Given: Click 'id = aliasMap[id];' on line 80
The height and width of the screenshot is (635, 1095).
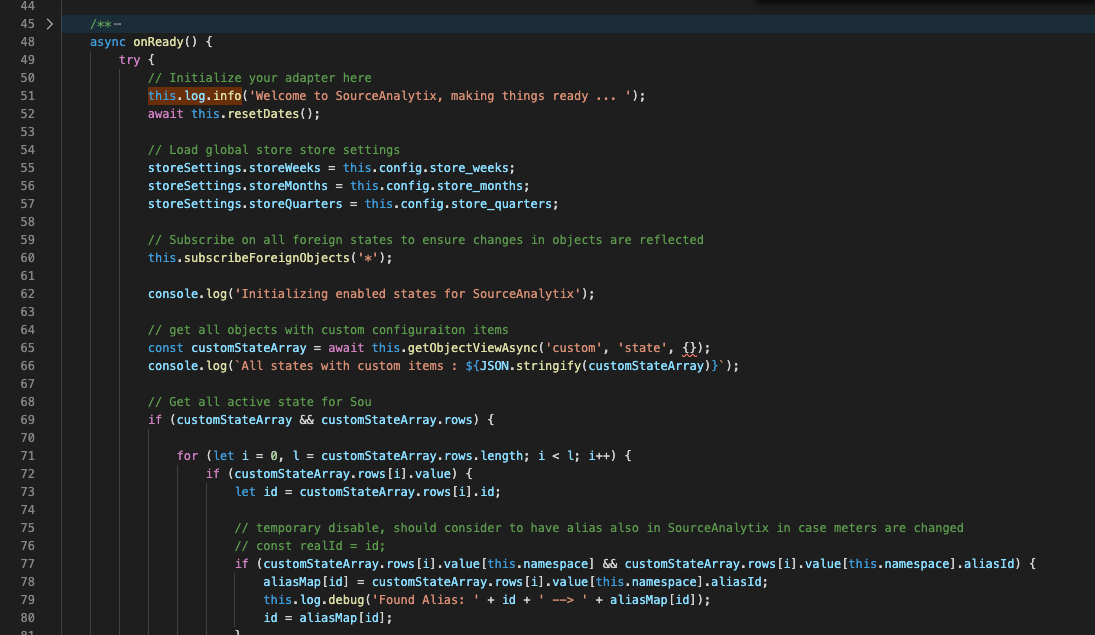Looking at the screenshot, I should click(328, 618).
